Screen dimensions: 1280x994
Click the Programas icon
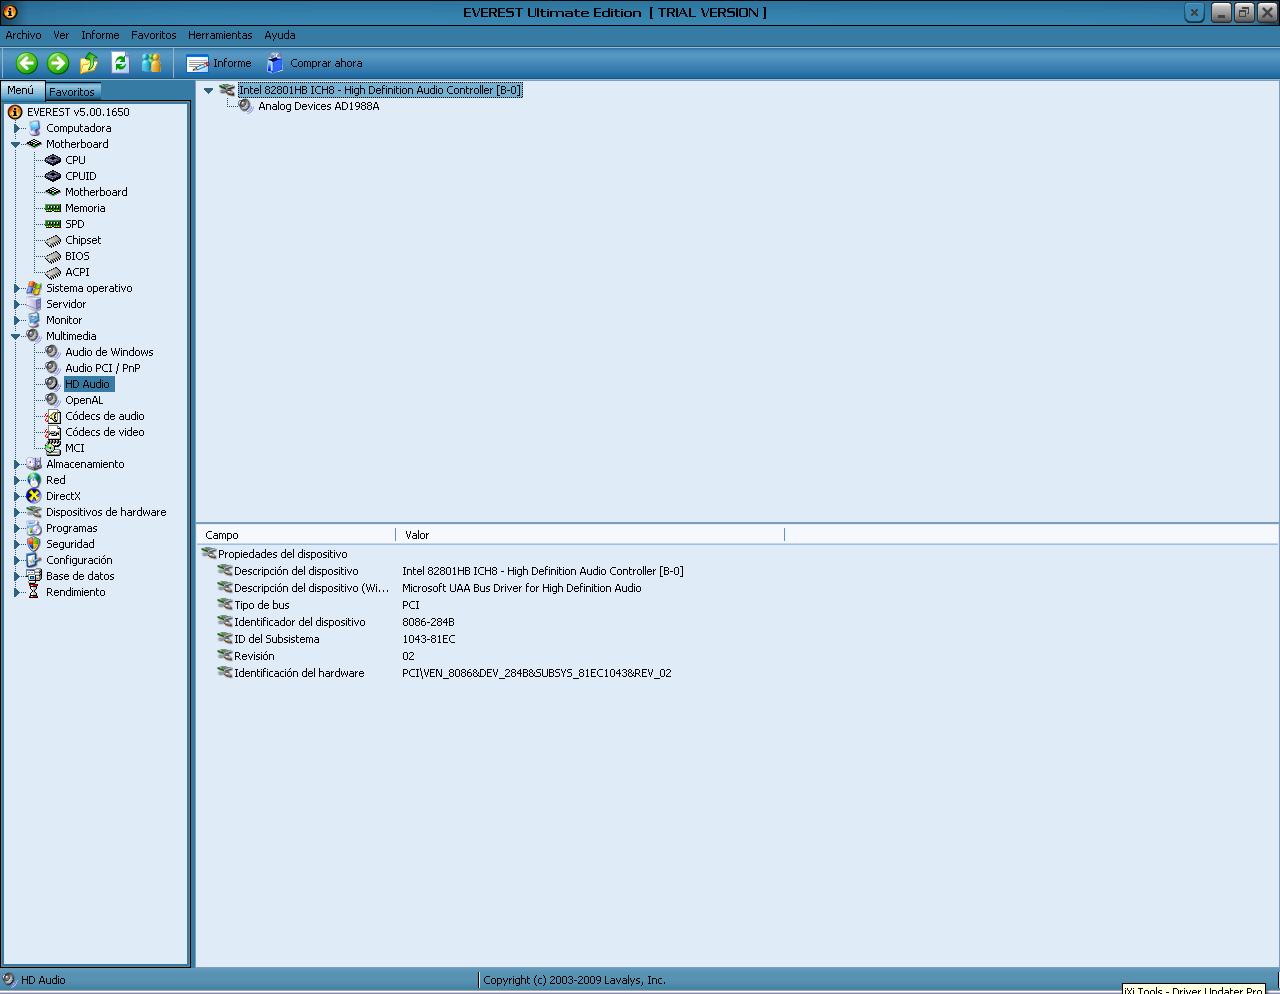click(34, 528)
